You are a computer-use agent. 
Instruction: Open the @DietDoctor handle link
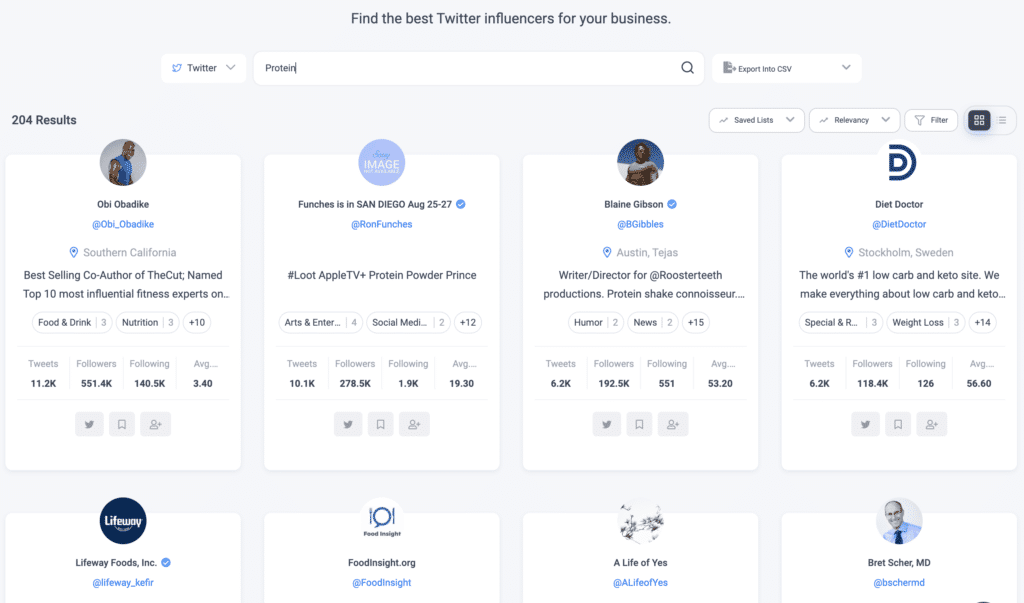pyautogui.click(x=899, y=224)
